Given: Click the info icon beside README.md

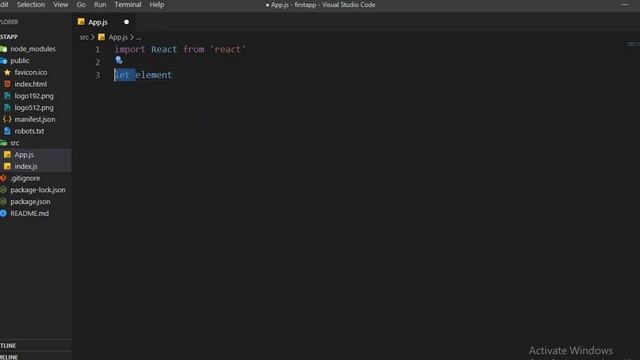Looking at the screenshot, I should (3, 213).
